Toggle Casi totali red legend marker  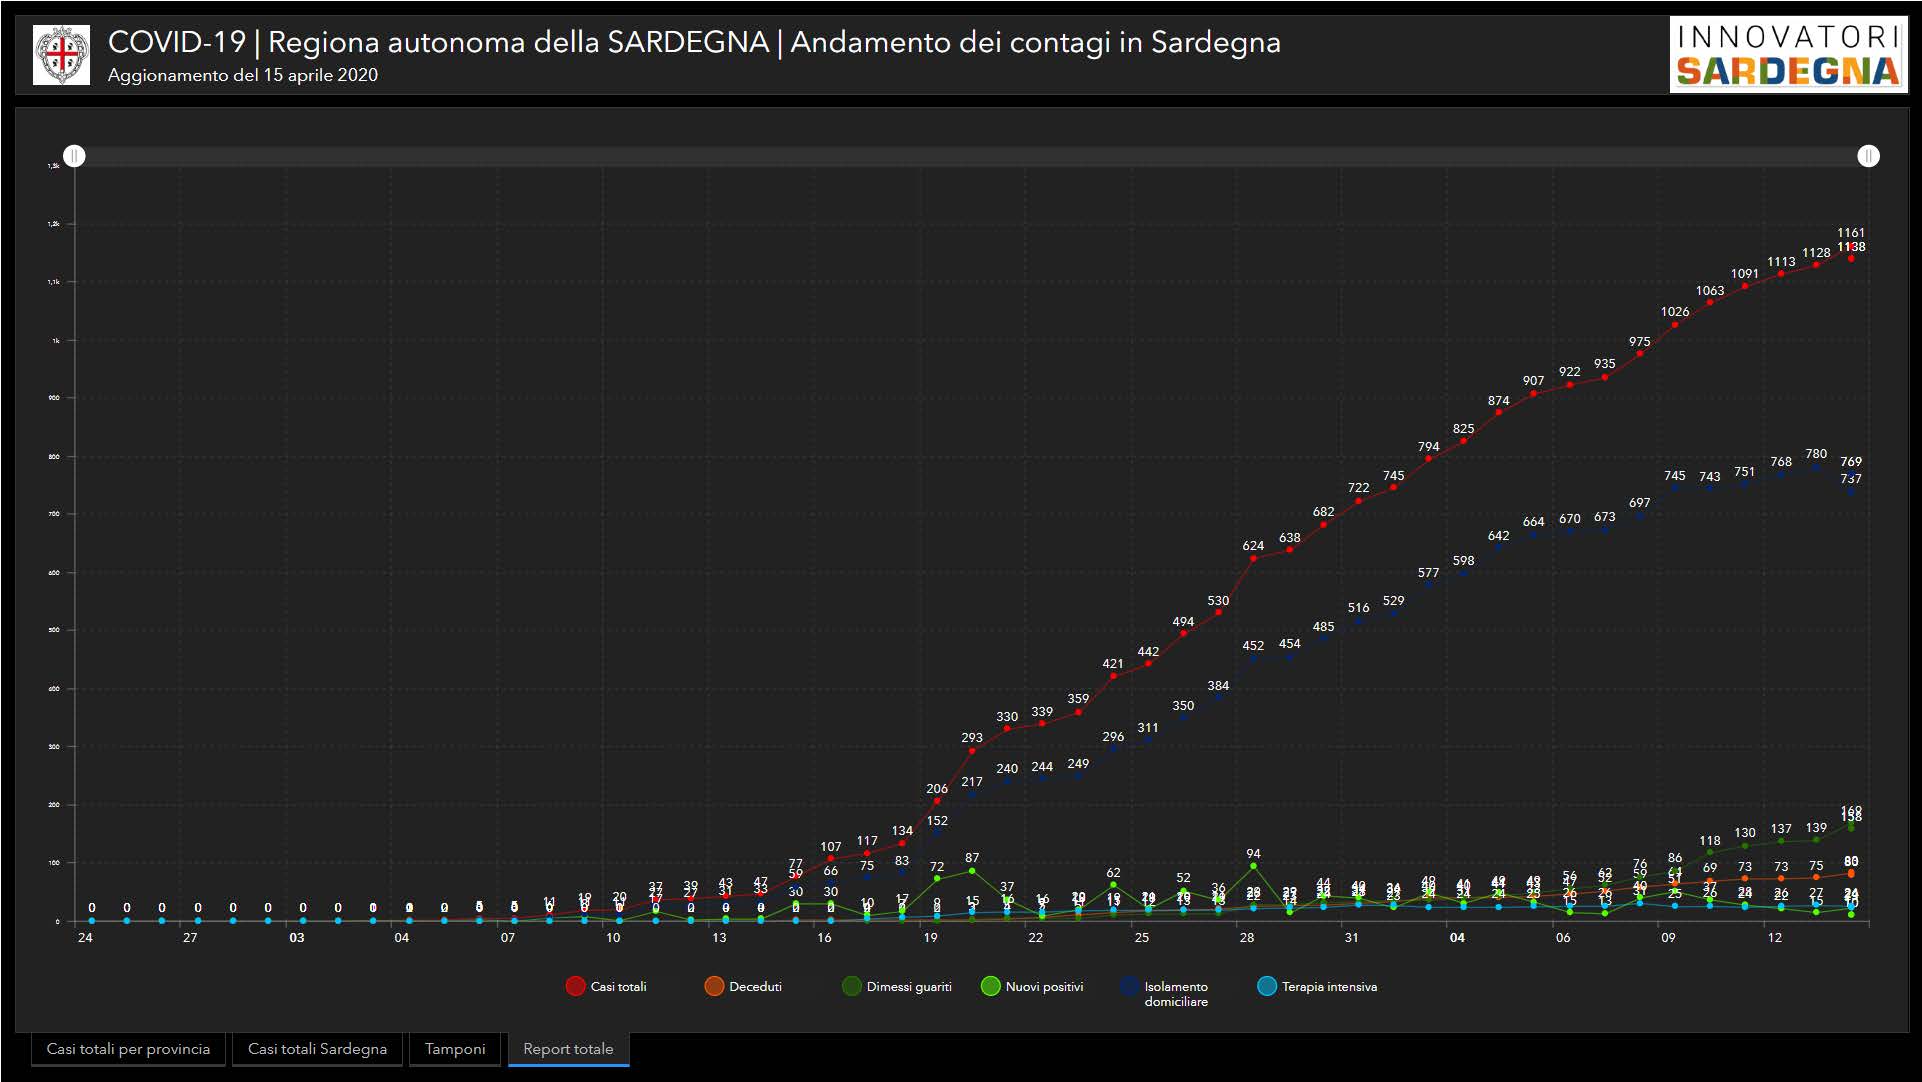click(575, 986)
